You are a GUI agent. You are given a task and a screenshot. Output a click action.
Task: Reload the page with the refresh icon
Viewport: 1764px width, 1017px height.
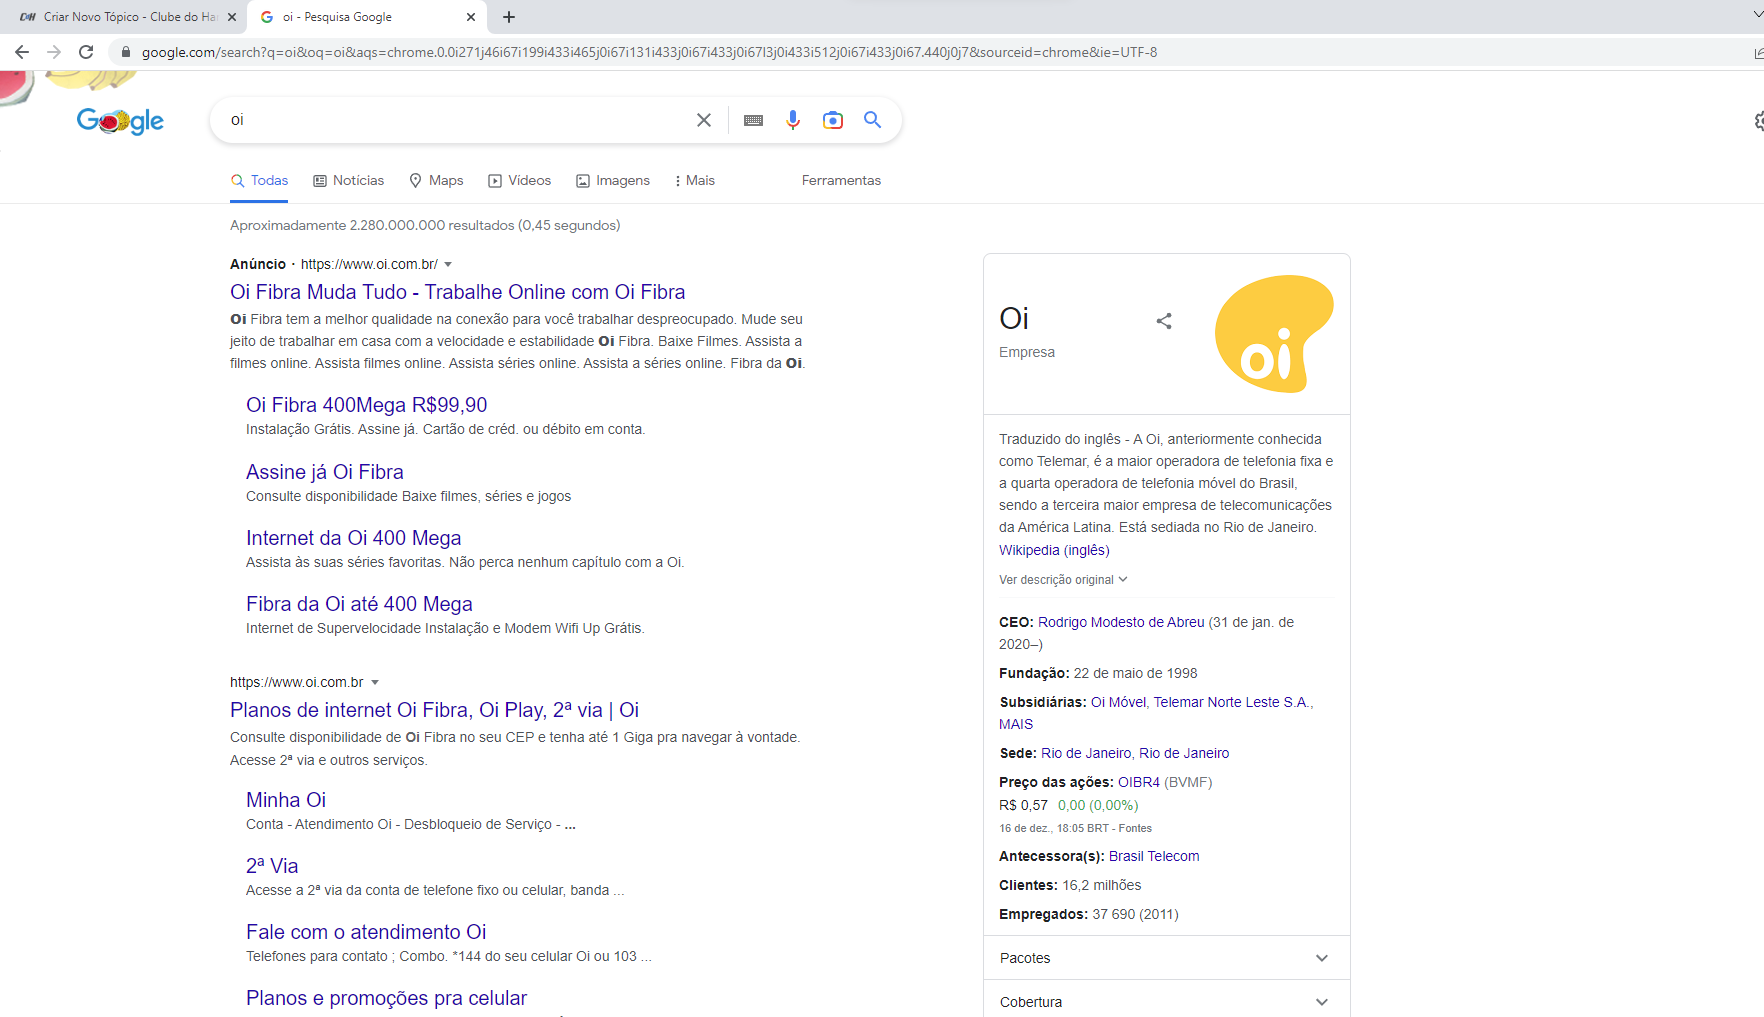pyautogui.click(x=86, y=52)
